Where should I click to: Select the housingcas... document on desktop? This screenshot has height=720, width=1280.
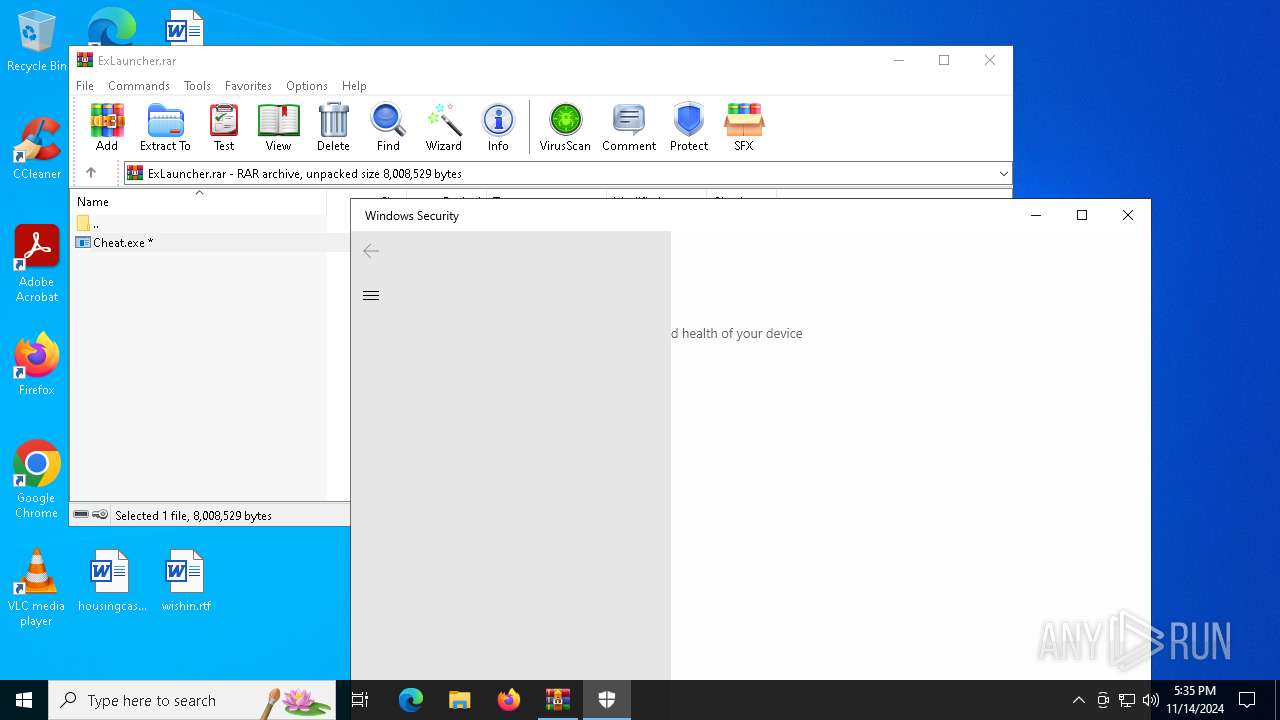point(112,581)
